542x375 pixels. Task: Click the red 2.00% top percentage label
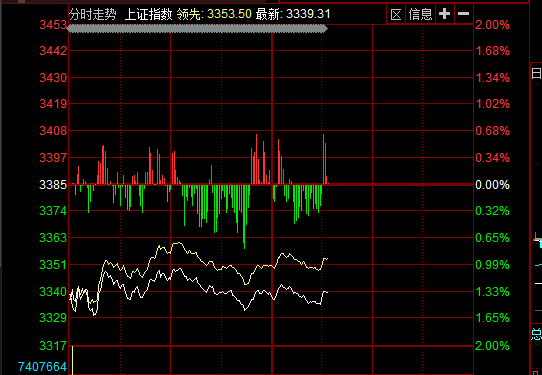[x=493, y=25]
